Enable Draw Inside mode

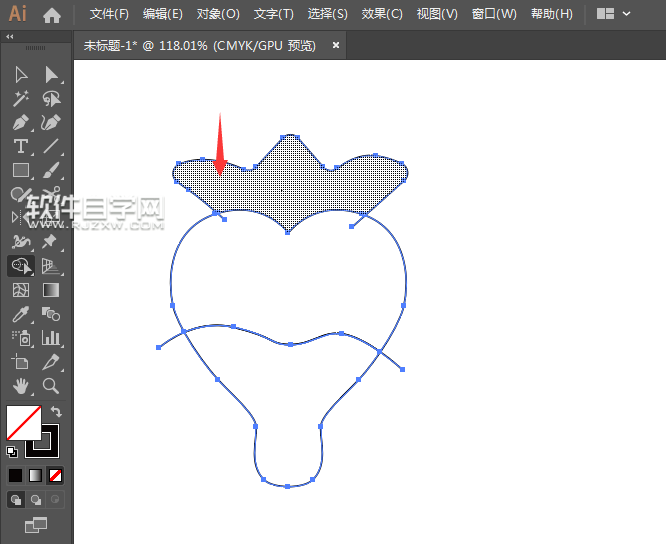tap(55, 500)
